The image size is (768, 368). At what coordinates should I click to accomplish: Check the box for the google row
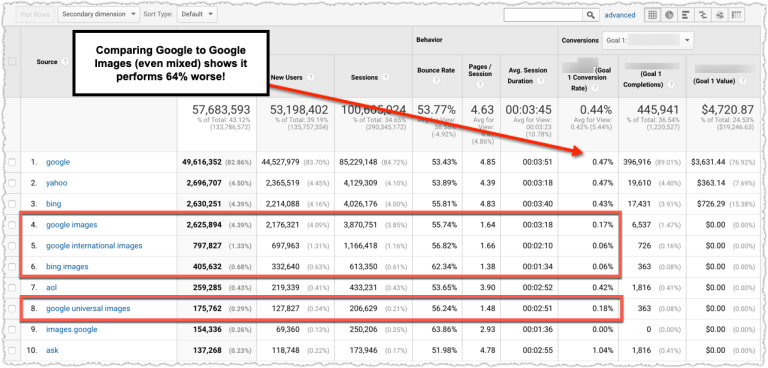[12, 162]
